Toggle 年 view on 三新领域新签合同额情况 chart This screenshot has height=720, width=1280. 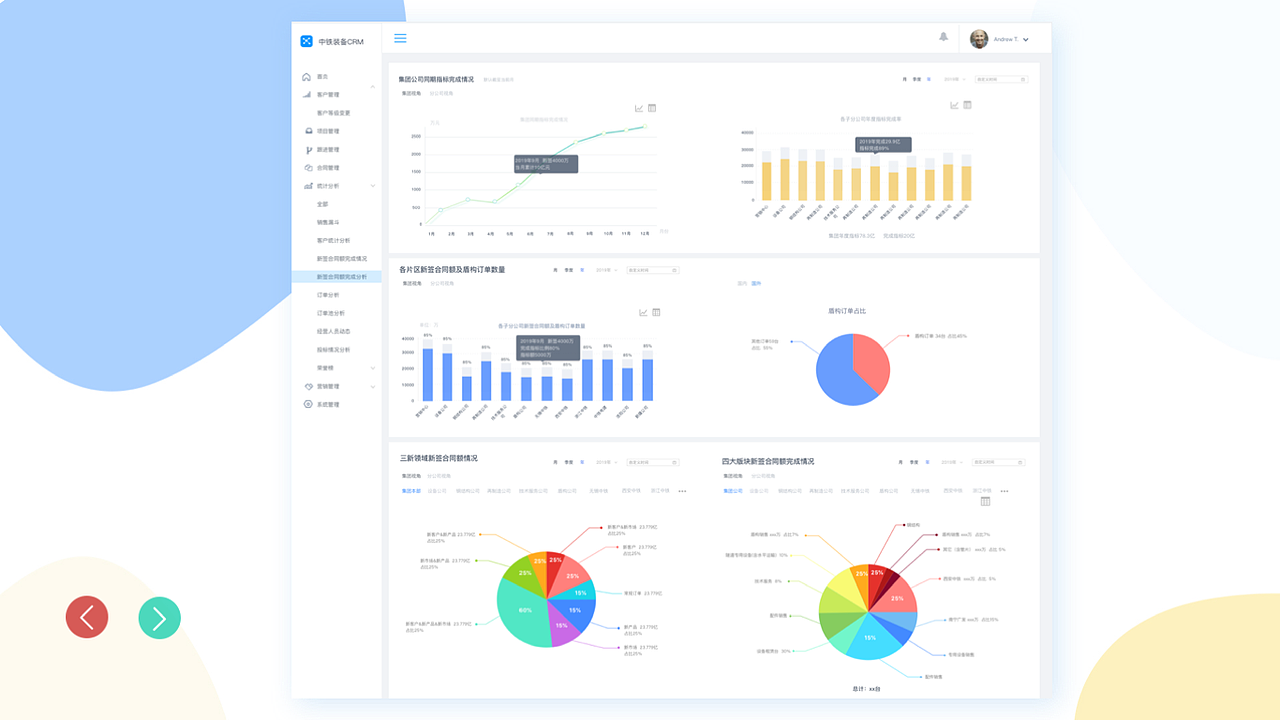(x=582, y=463)
